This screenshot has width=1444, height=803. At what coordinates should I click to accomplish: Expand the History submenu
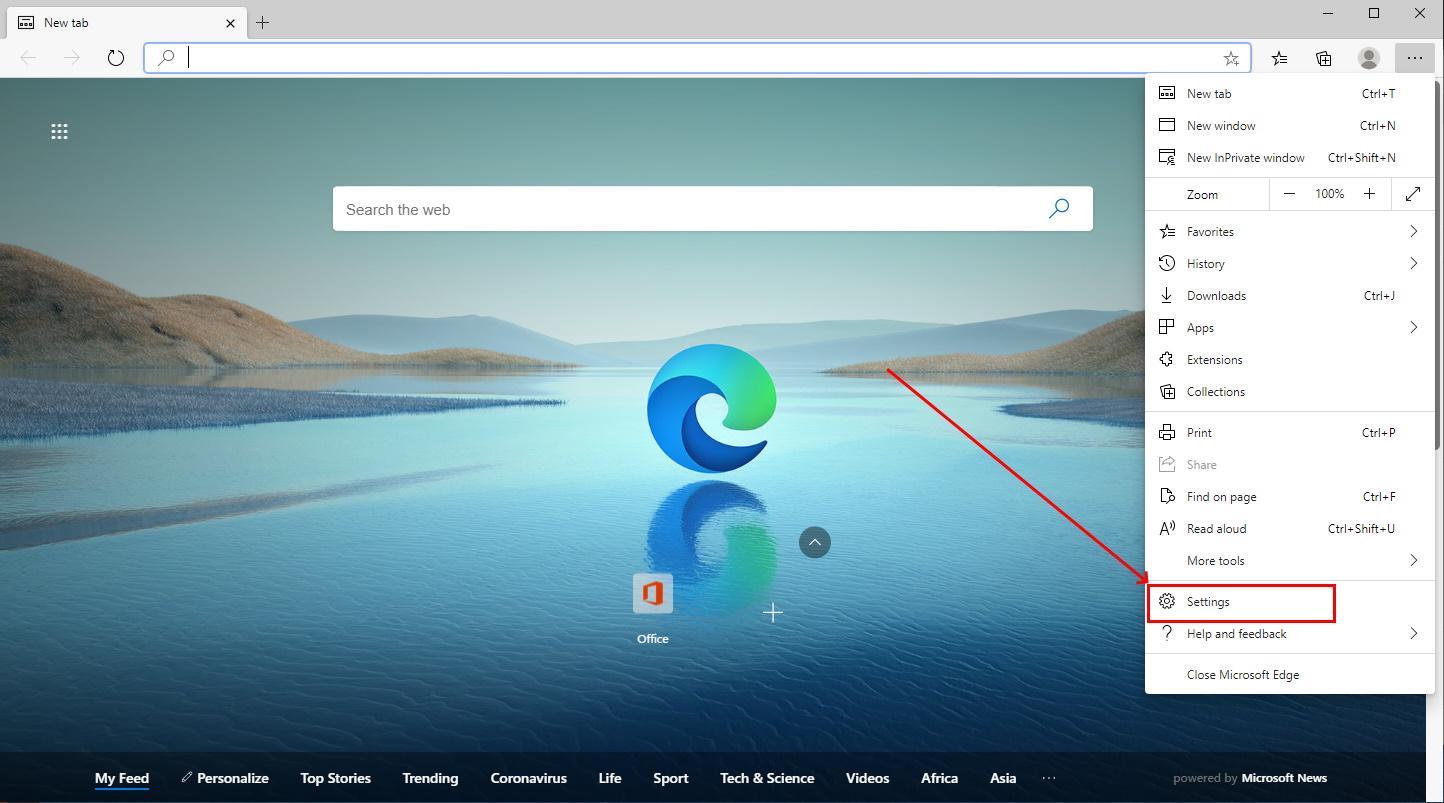pos(1289,263)
